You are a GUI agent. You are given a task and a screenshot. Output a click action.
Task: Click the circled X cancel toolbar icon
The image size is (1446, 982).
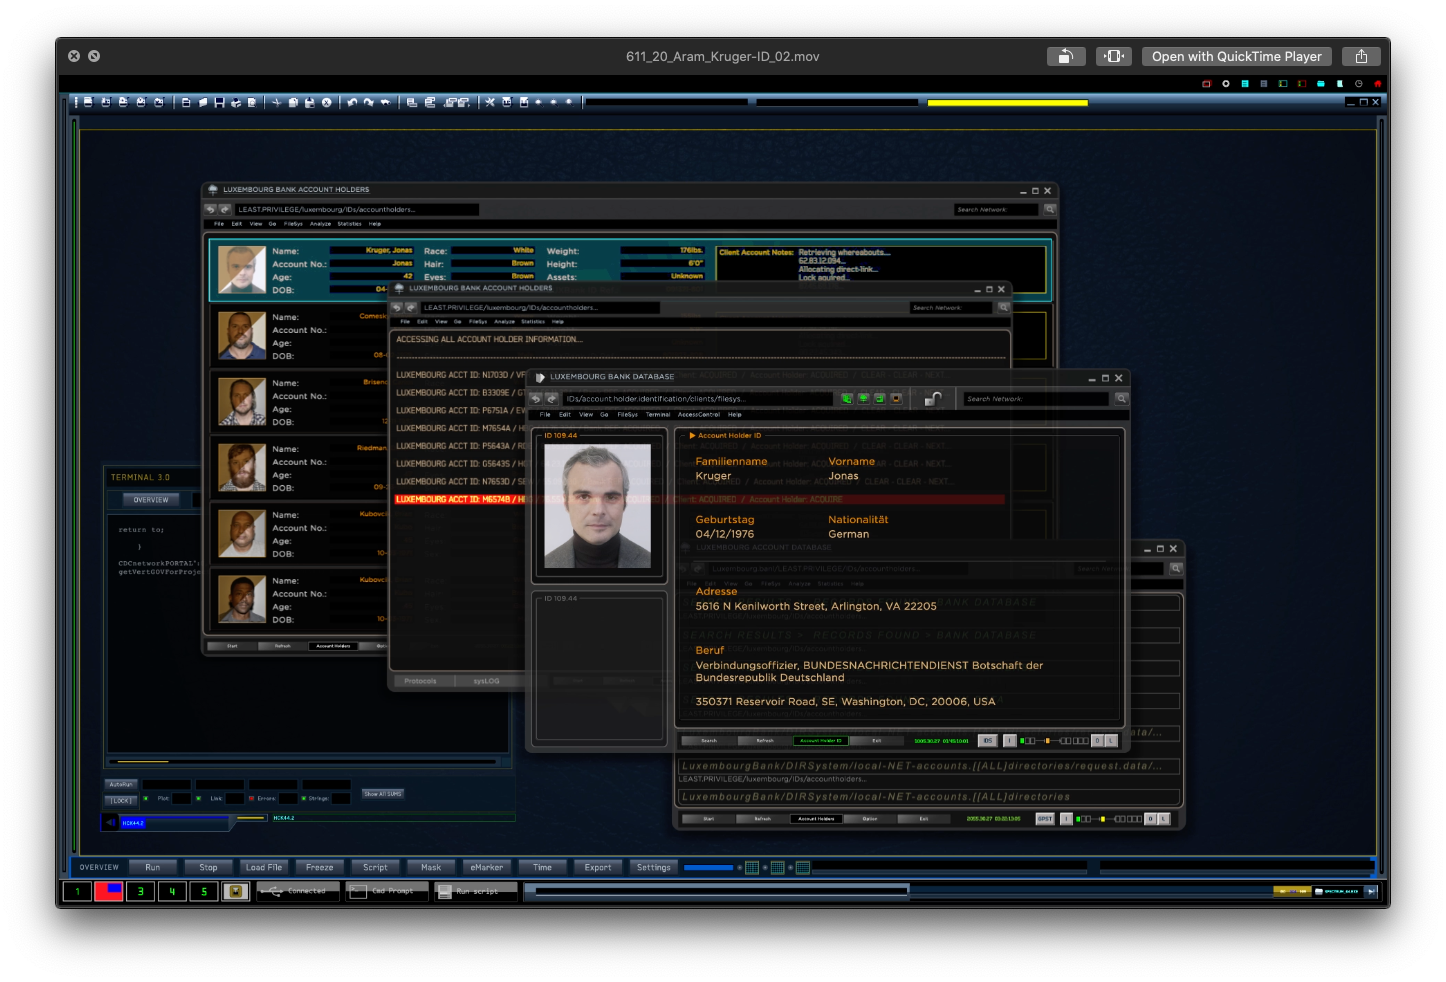coord(326,102)
